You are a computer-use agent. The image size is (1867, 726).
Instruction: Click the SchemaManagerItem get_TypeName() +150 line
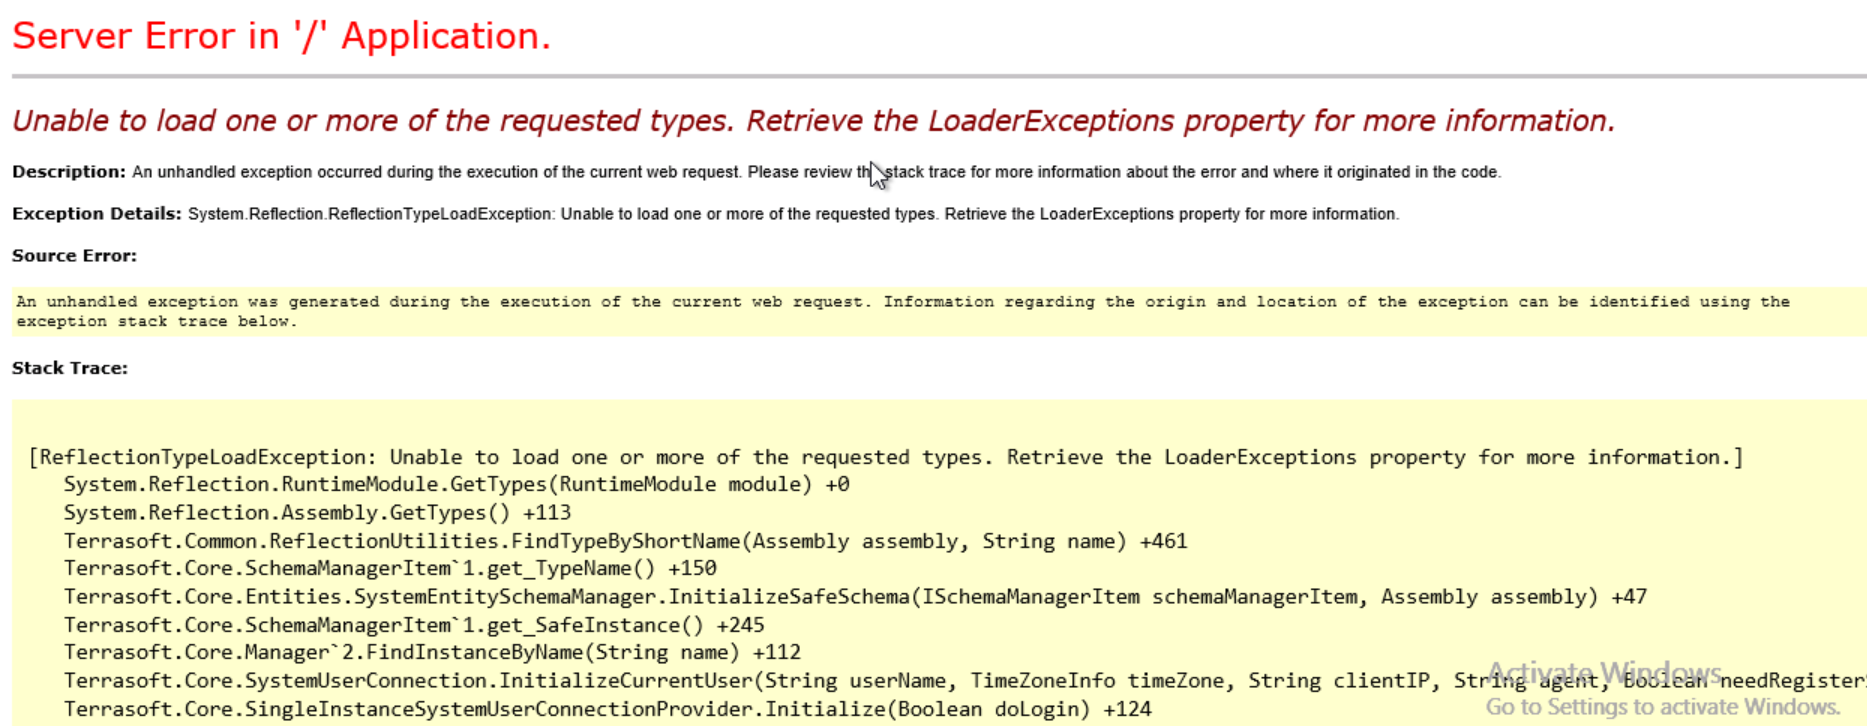click(390, 569)
